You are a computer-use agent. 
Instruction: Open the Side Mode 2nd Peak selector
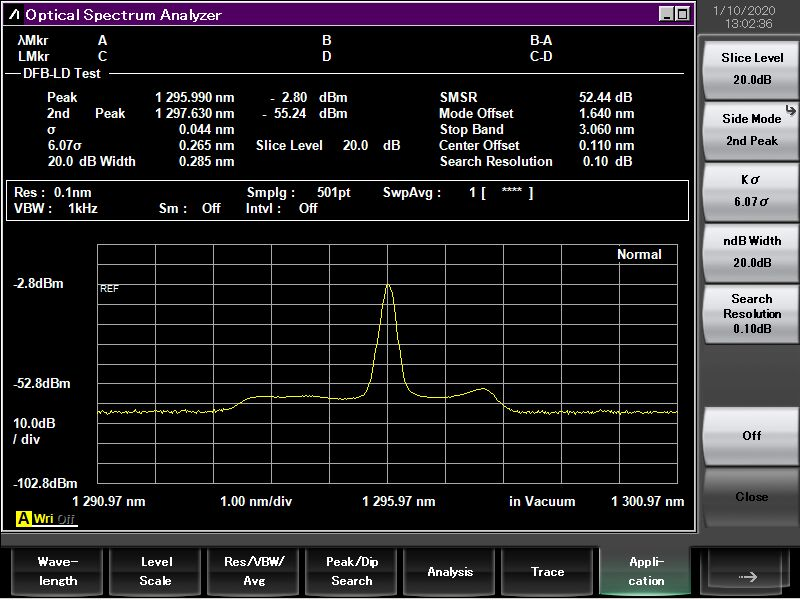751,130
